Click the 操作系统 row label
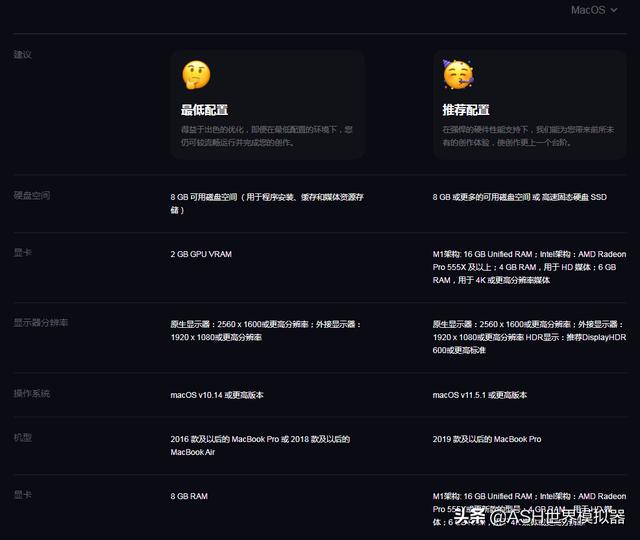Screen dimensions: 640x540 point(31,394)
